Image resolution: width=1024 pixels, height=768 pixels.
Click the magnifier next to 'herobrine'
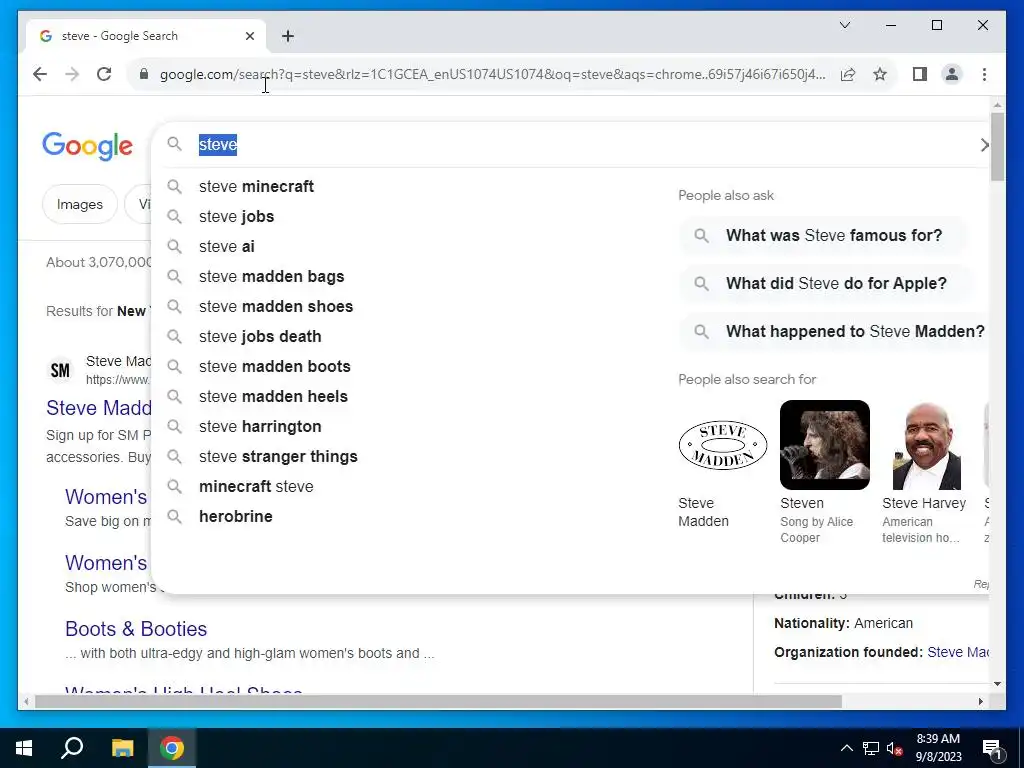point(174,516)
